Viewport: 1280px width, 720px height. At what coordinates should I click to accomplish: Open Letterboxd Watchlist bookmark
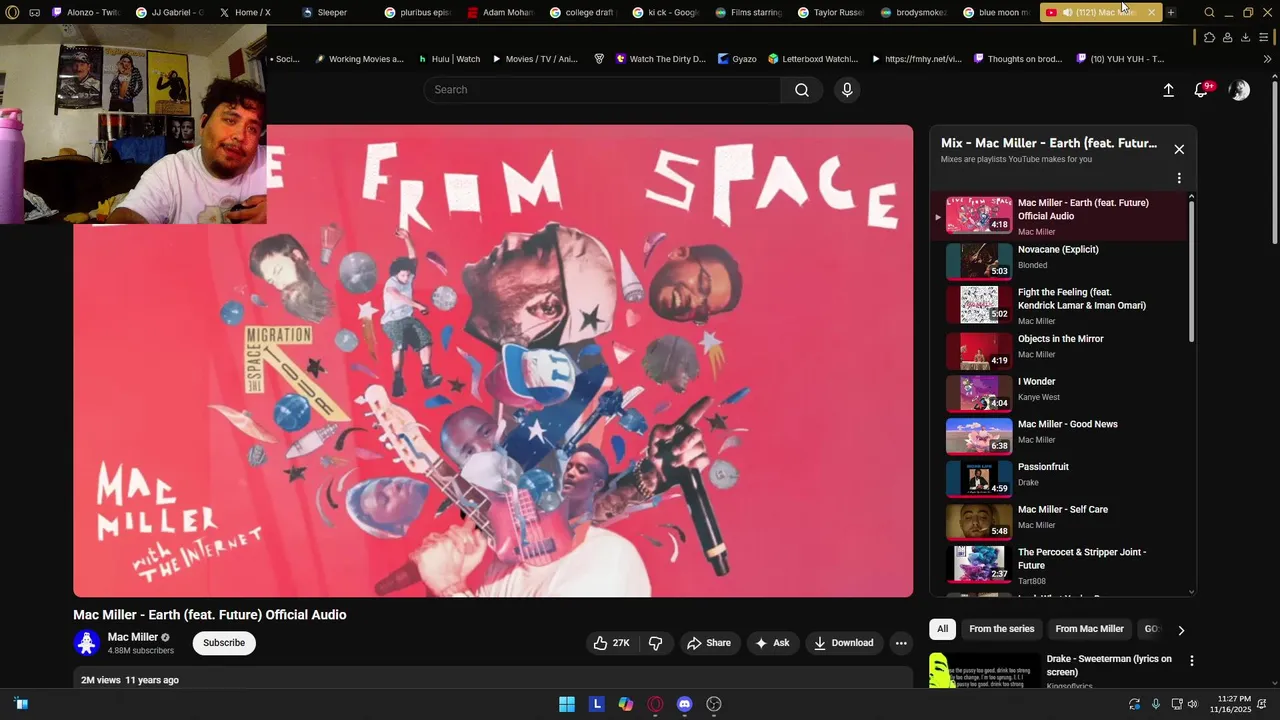[813, 59]
